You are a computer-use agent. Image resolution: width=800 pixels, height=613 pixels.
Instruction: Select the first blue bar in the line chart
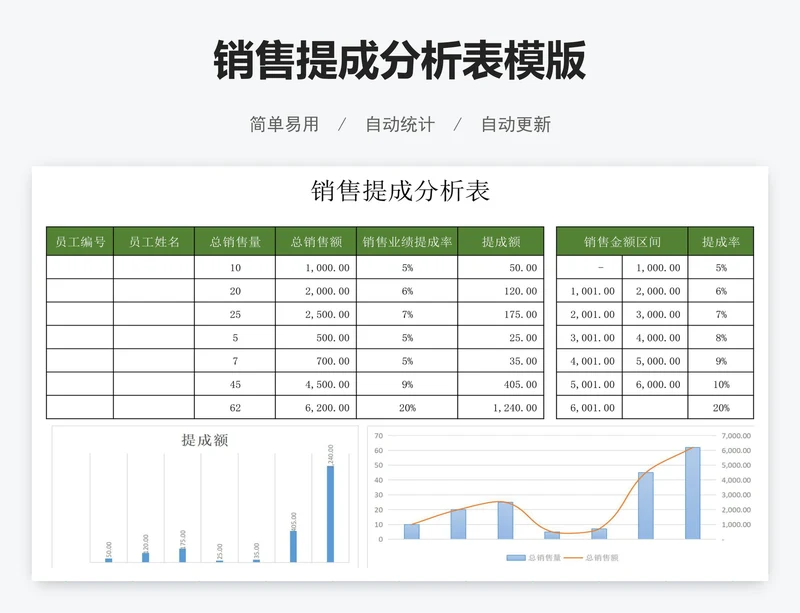tap(413, 532)
